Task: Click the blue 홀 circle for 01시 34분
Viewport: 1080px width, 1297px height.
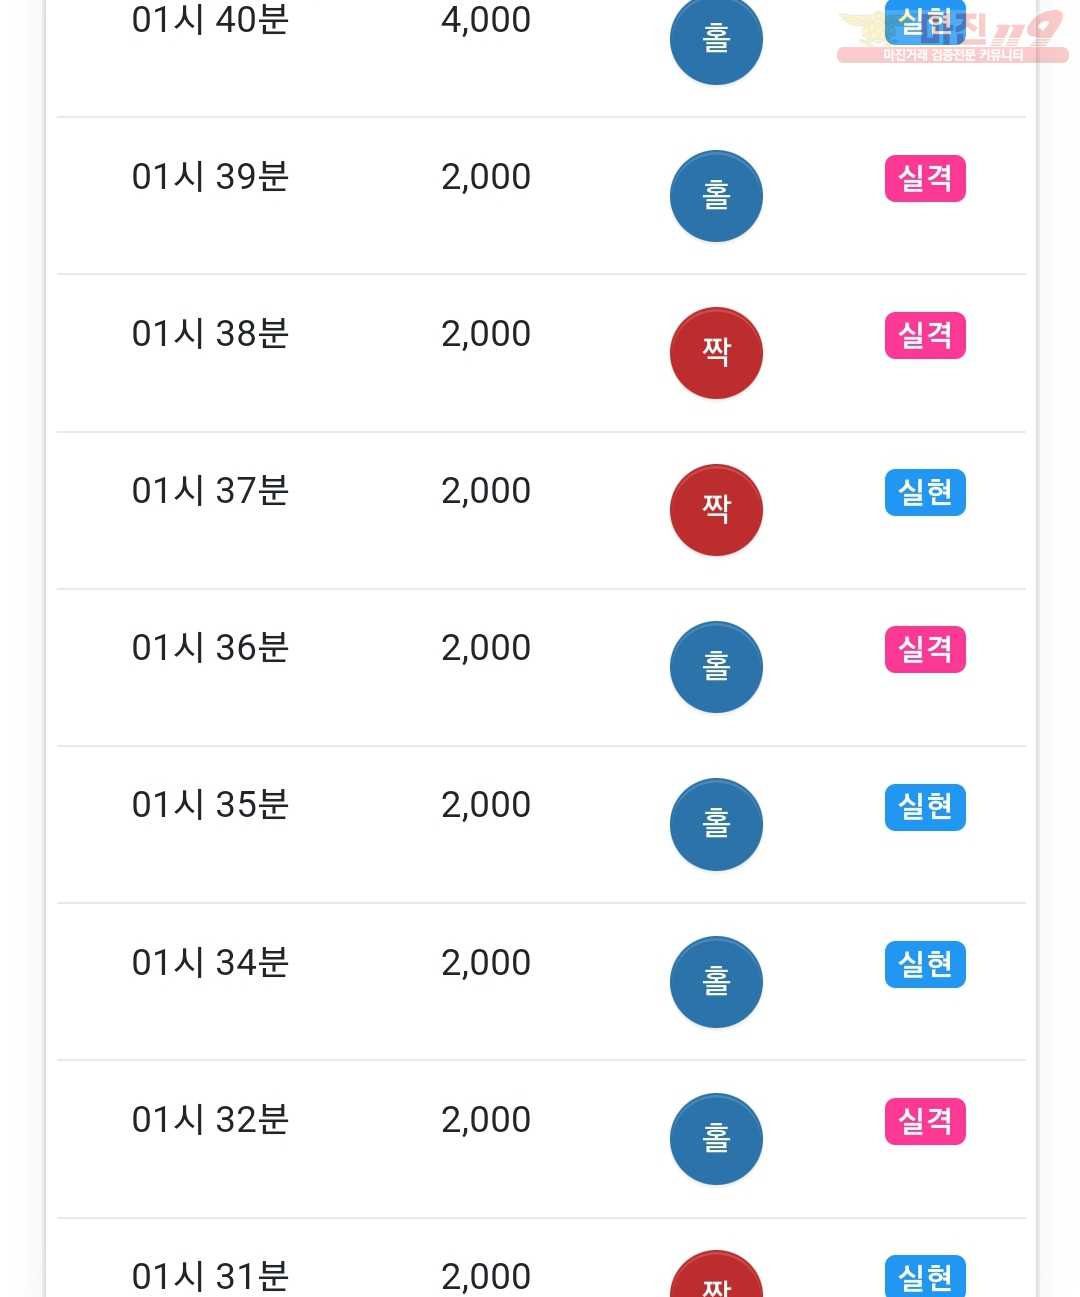Action: click(x=716, y=982)
